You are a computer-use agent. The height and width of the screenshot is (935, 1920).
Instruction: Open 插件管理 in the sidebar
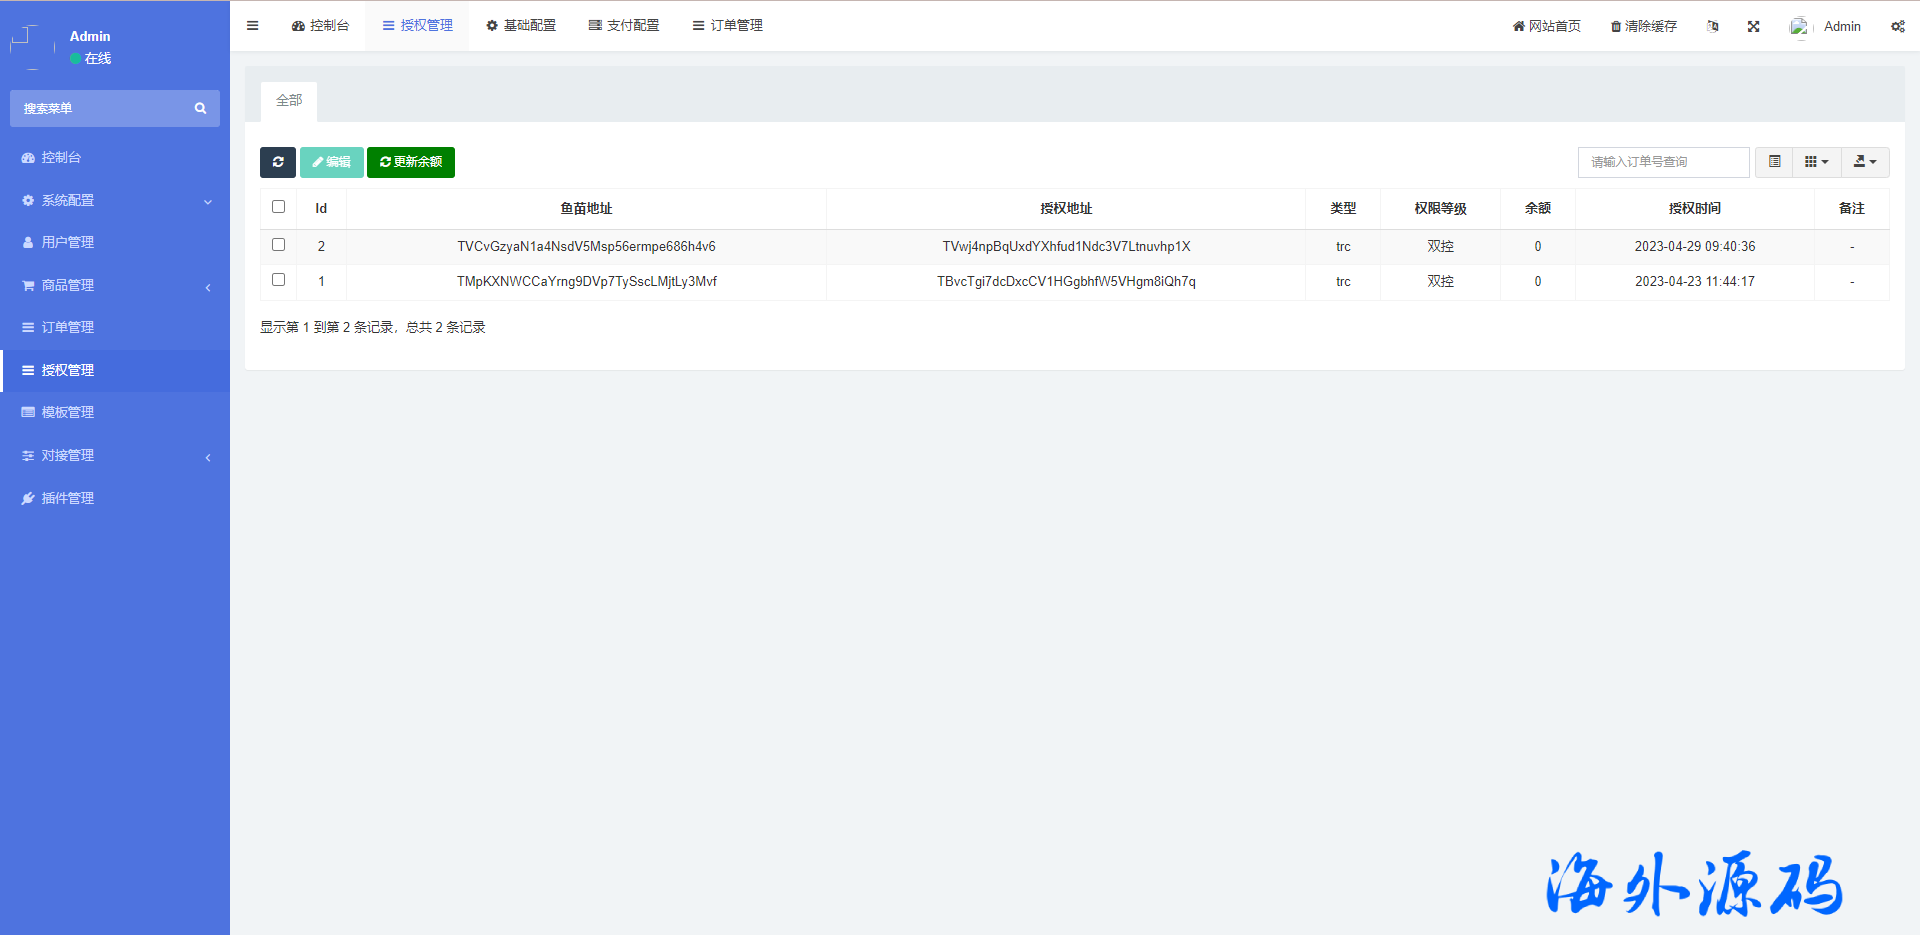coord(68,498)
